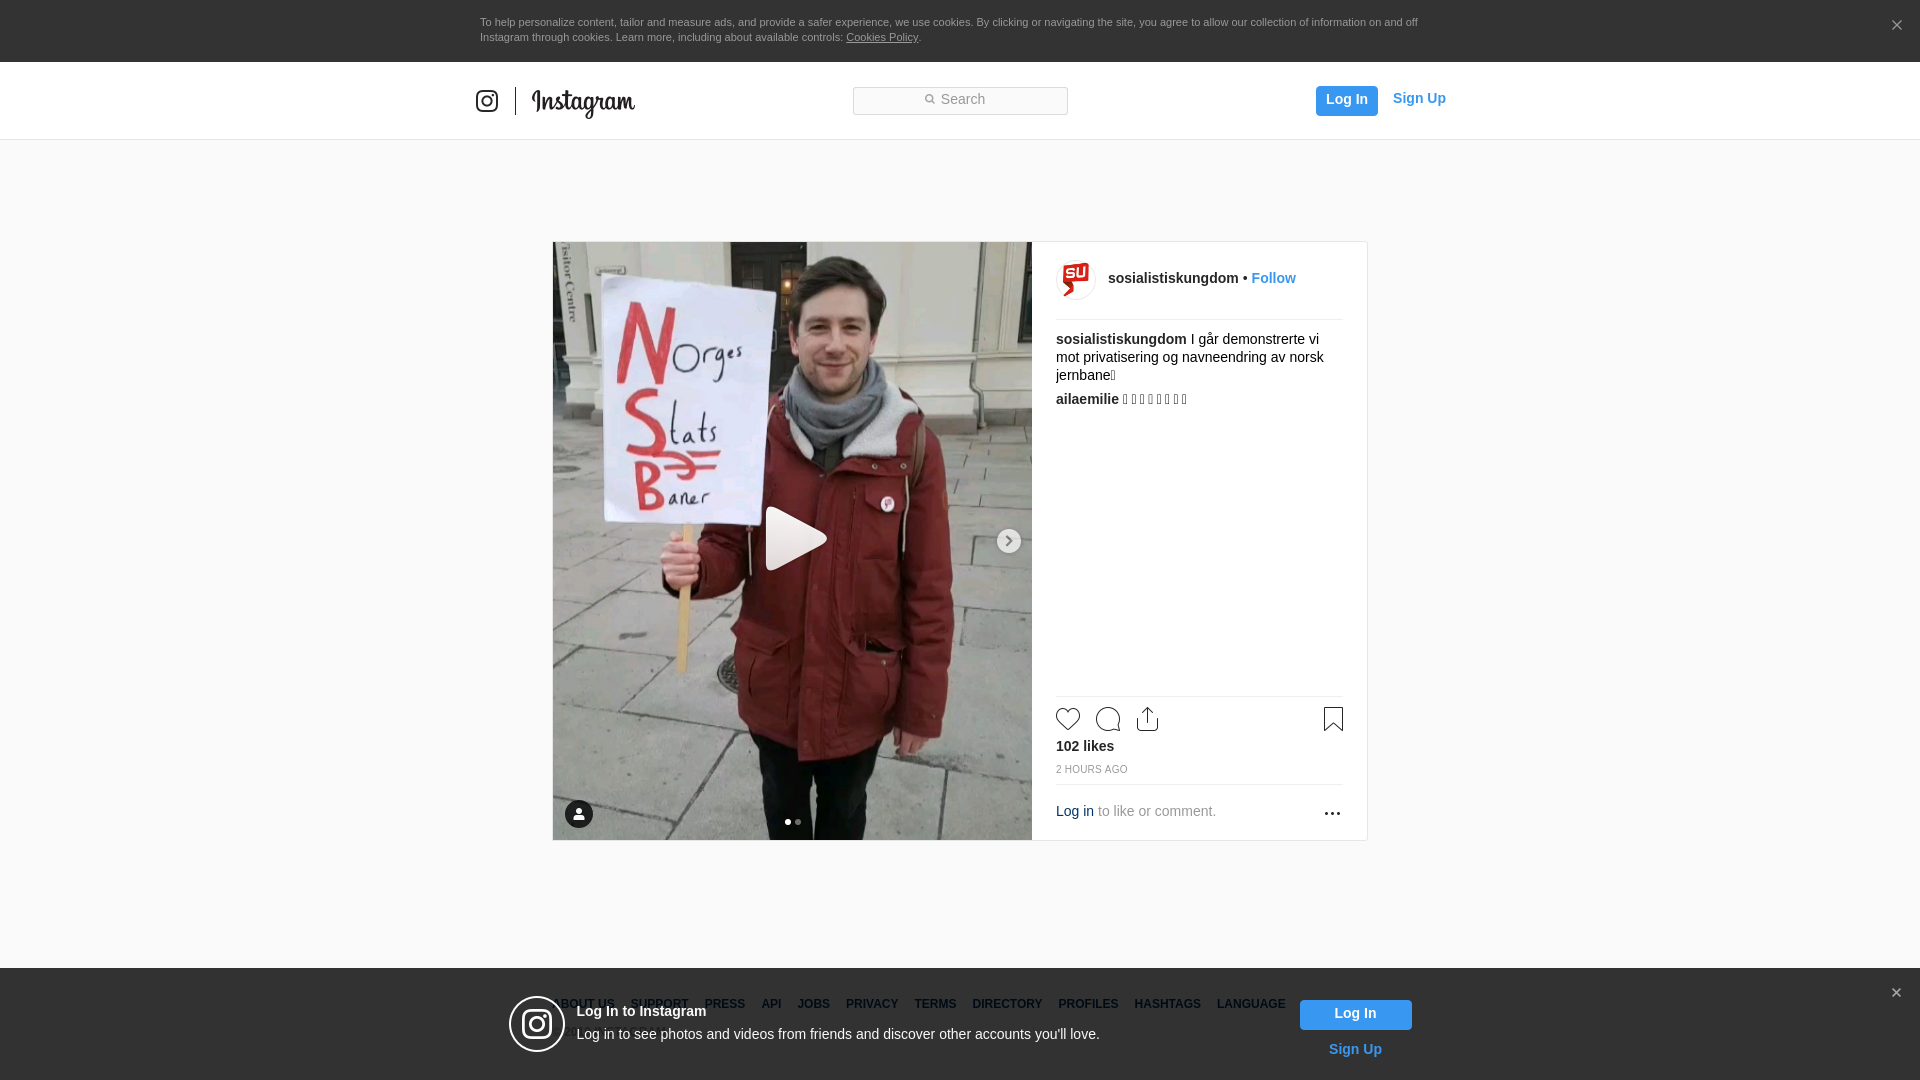Open the post more options ellipsis
The image size is (1920, 1080).
(1332, 814)
